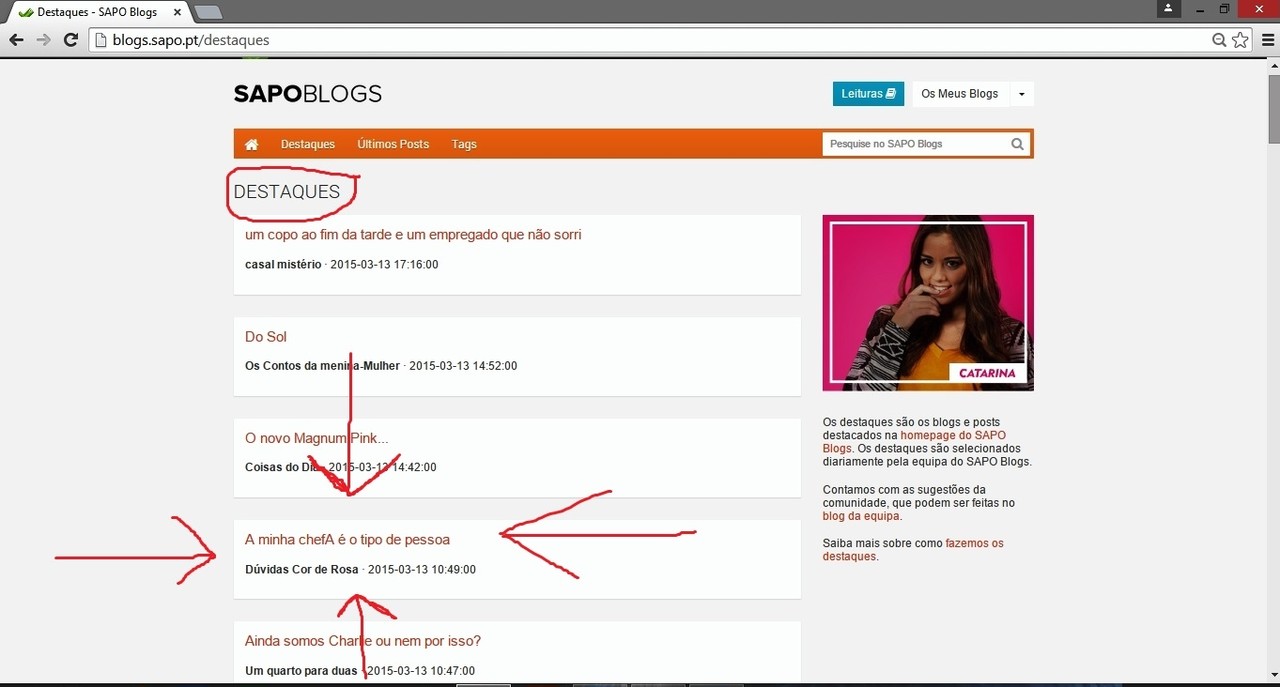Reload the page with the refresh icon
The width and height of the screenshot is (1280, 687).
(x=70, y=39)
